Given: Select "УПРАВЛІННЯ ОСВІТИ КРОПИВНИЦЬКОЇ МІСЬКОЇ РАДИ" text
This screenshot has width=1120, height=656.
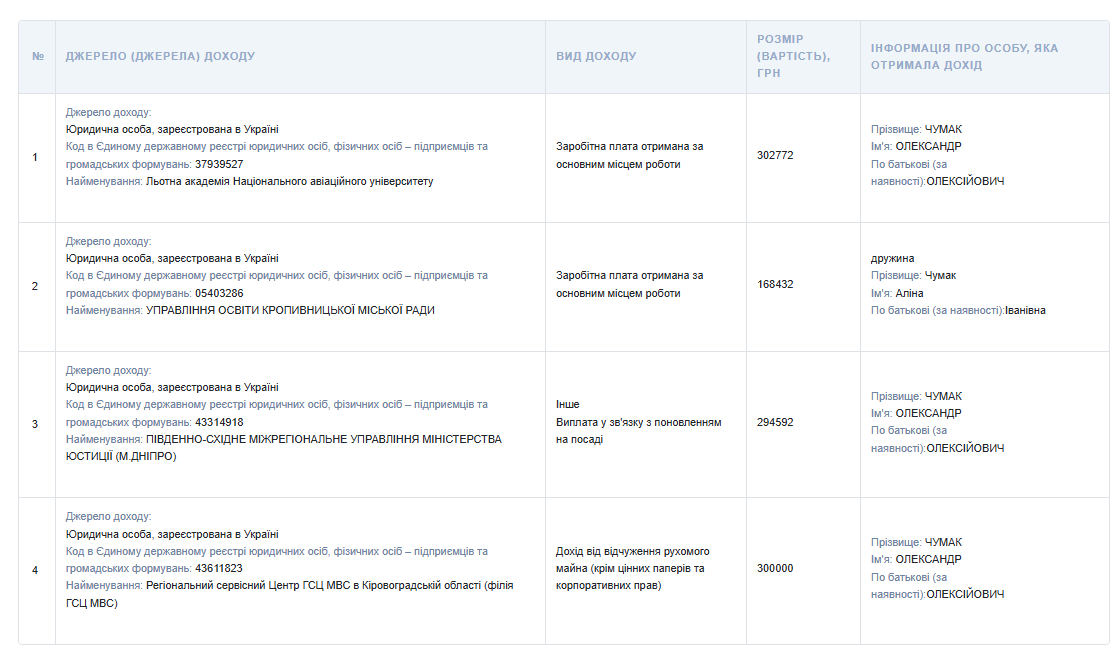Looking at the screenshot, I should coord(290,310).
